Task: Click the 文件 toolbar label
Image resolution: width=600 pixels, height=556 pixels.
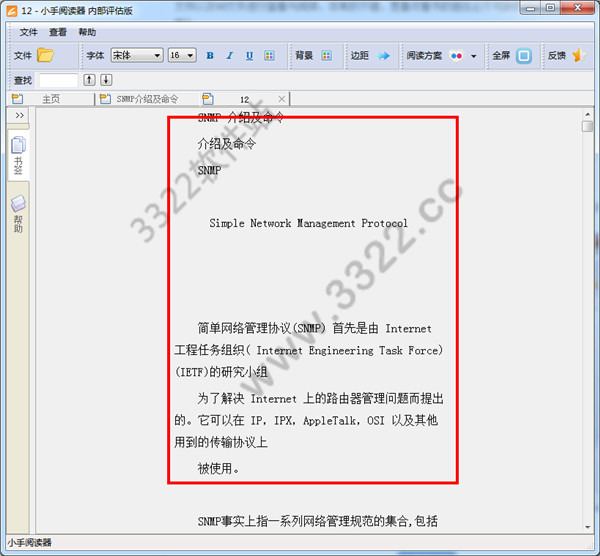Action: tap(23, 55)
